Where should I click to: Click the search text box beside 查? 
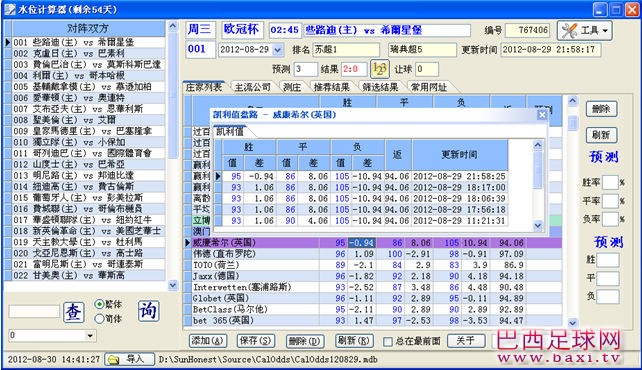pyautogui.click(x=34, y=311)
